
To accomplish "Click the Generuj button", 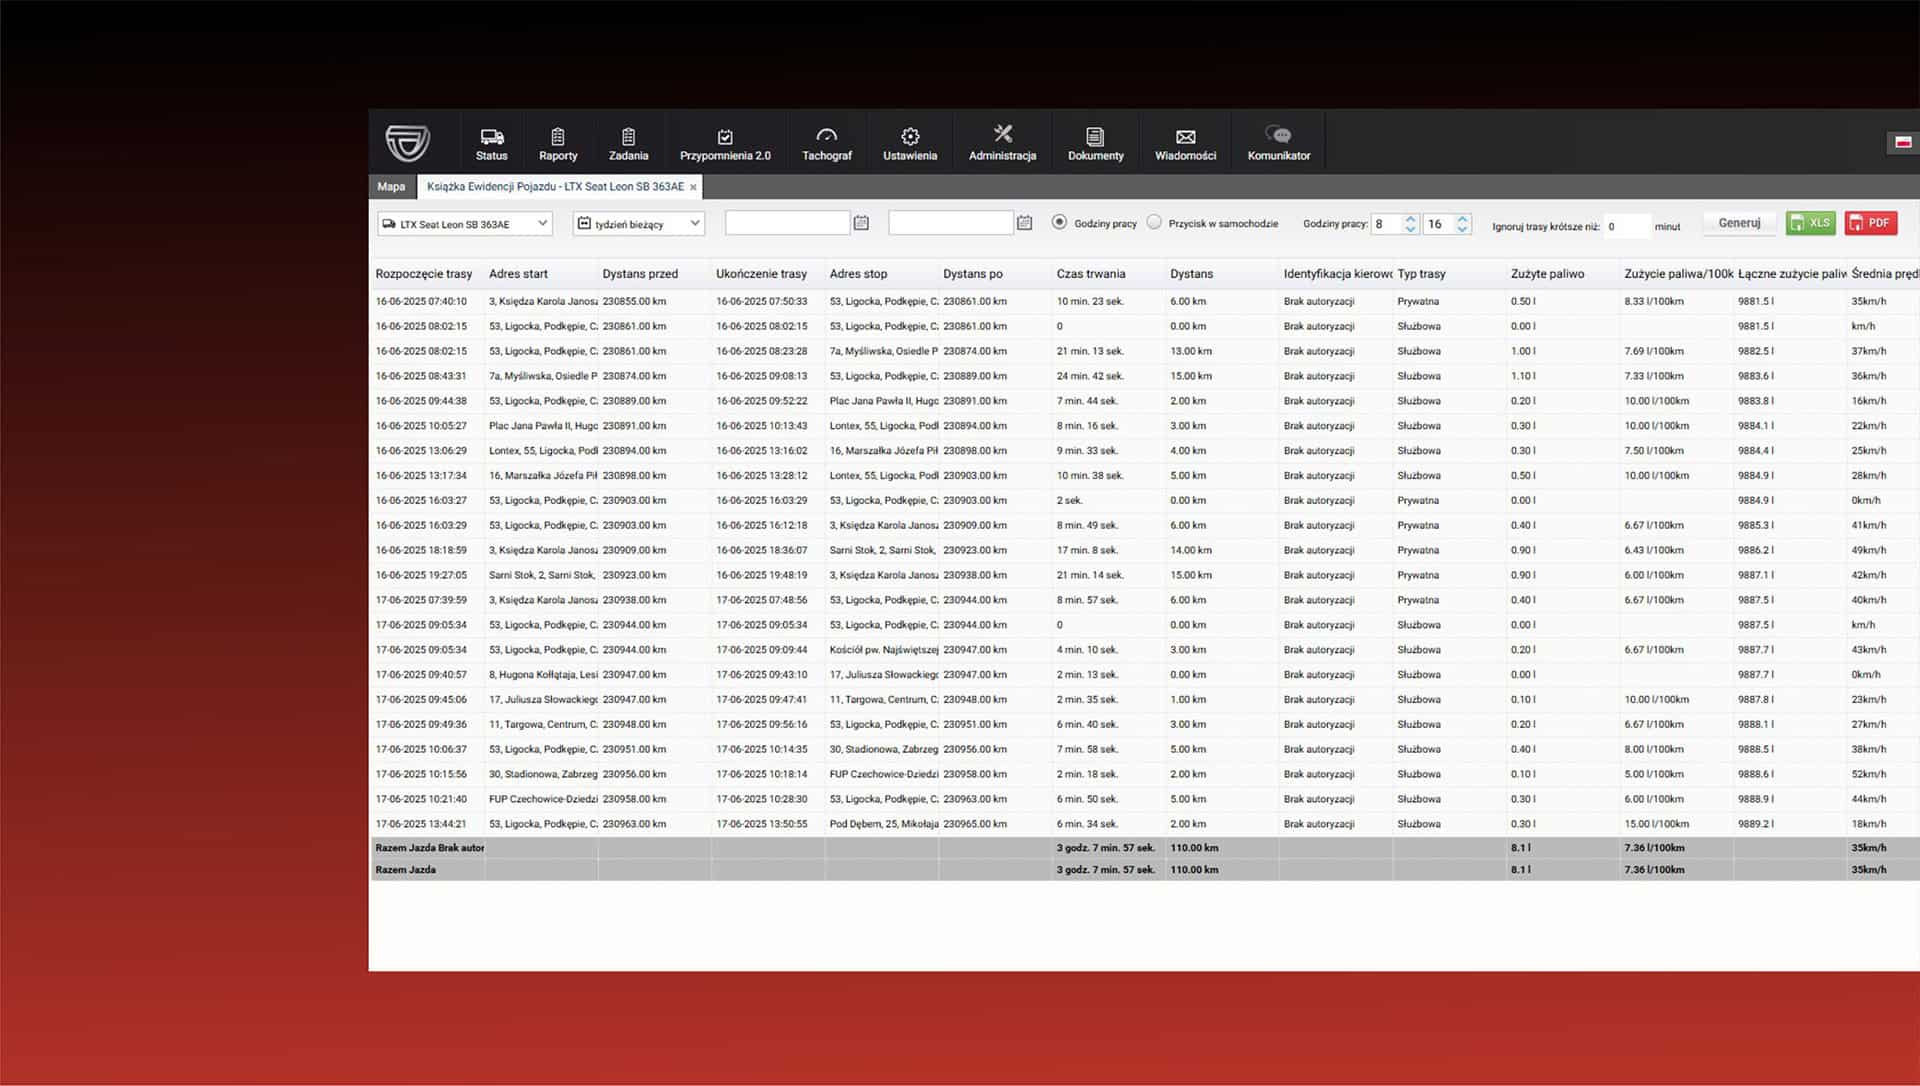I will 1739,223.
